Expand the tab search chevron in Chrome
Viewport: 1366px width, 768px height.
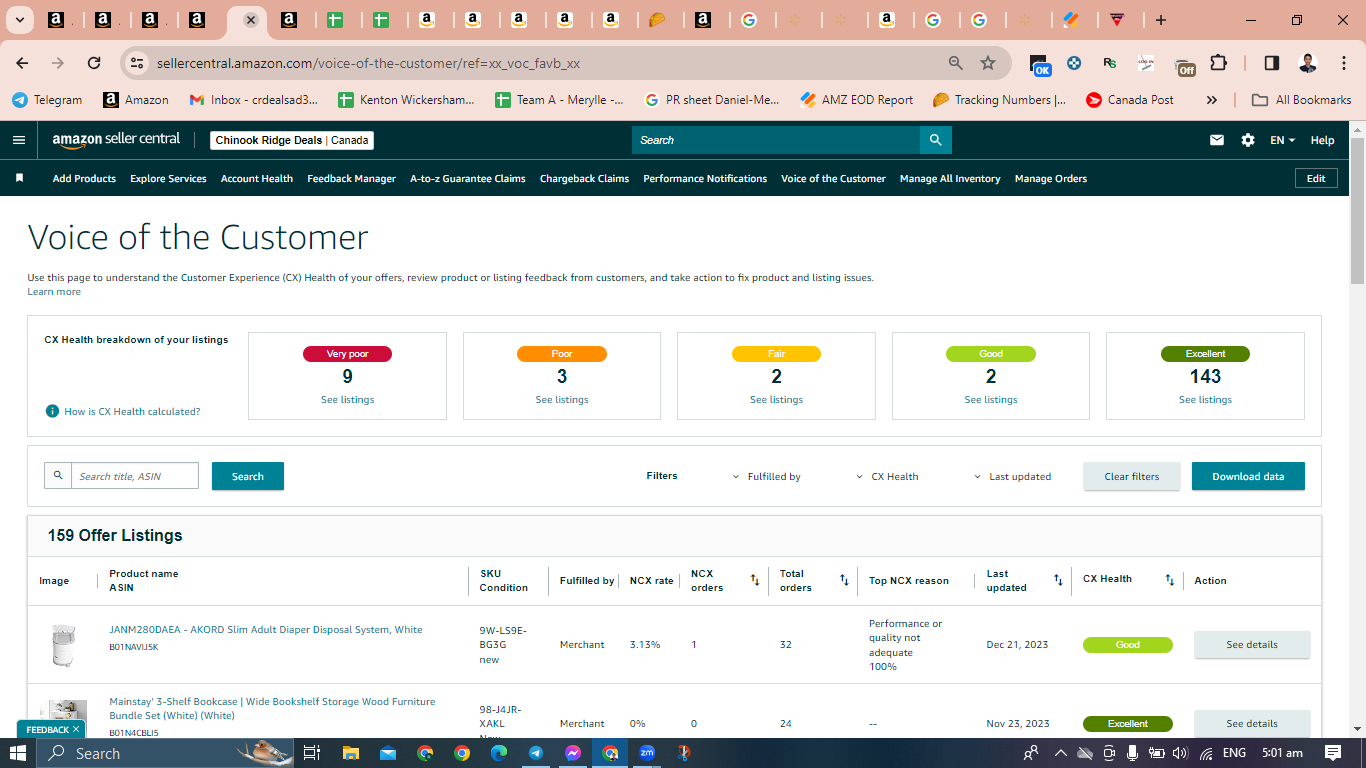click(20, 20)
